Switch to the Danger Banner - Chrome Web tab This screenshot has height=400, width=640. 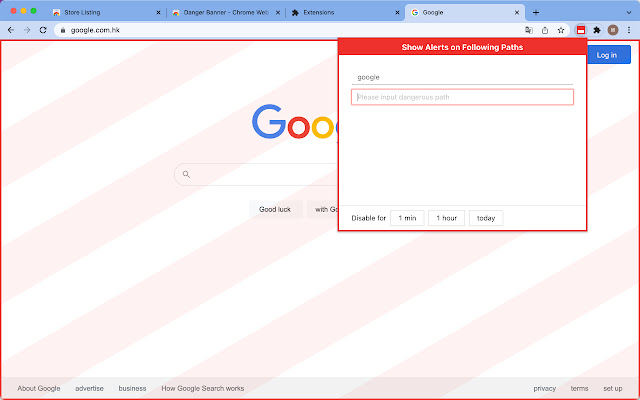pos(227,13)
